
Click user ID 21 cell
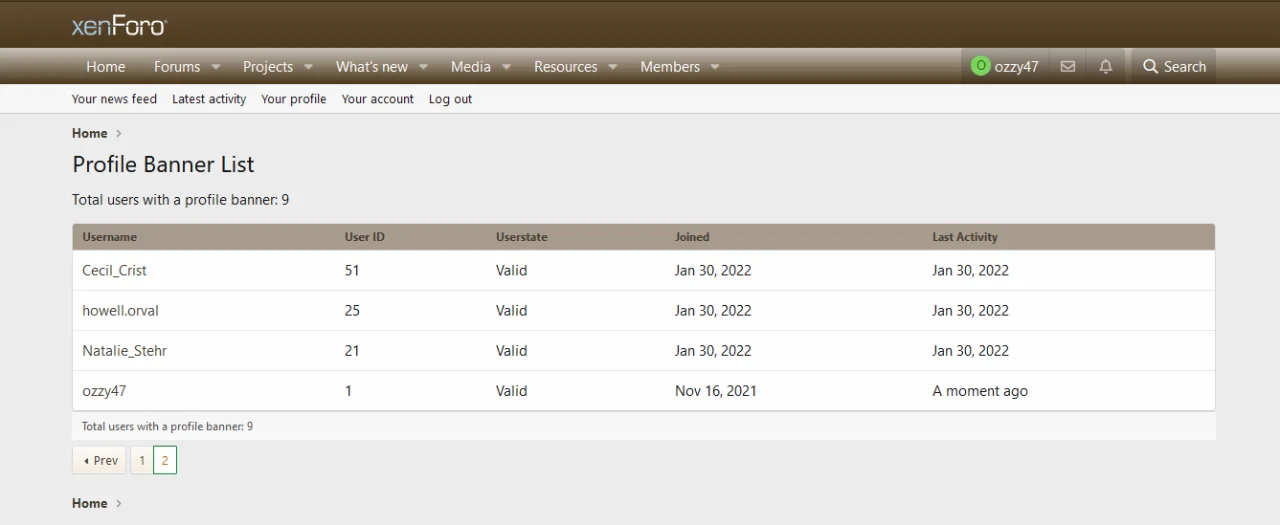[x=352, y=350]
